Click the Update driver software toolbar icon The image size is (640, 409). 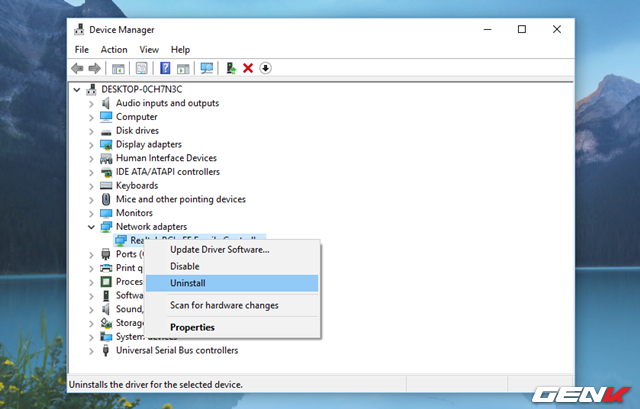pyautogui.click(x=231, y=68)
